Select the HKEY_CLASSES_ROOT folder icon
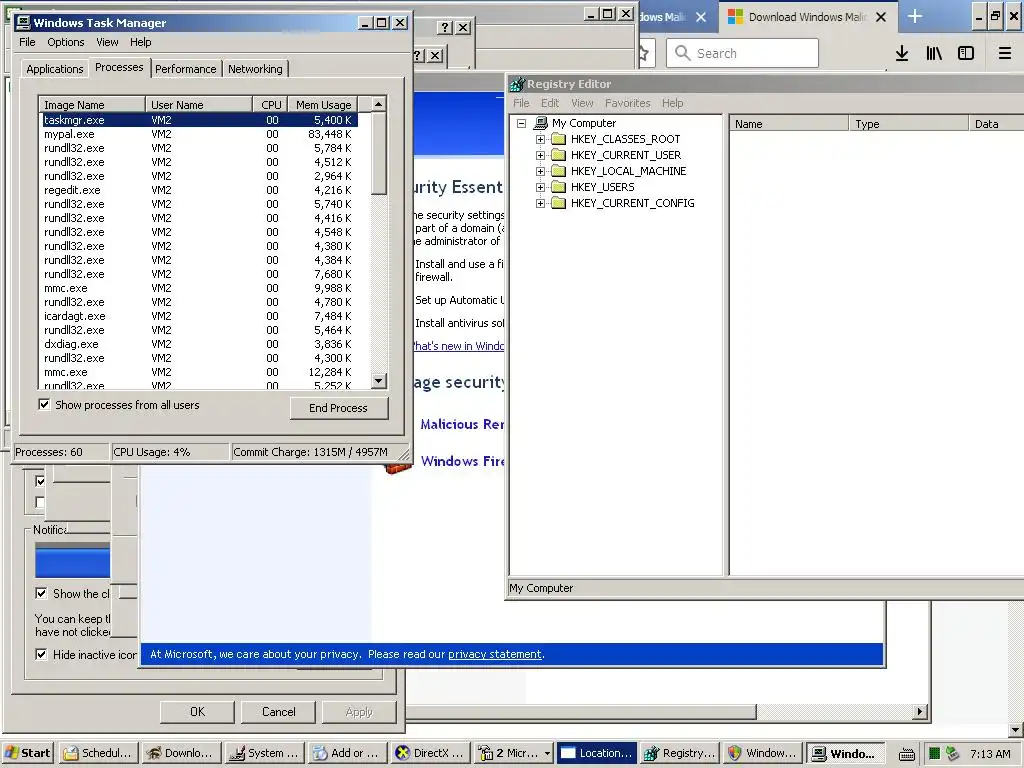Image resolution: width=1024 pixels, height=768 pixels. 558,139
